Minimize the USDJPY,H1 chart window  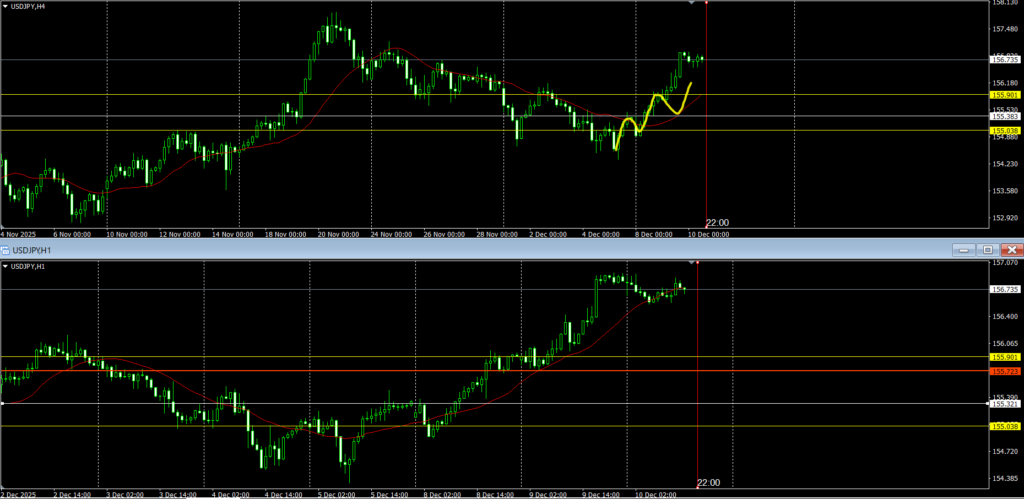[x=964, y=249]
